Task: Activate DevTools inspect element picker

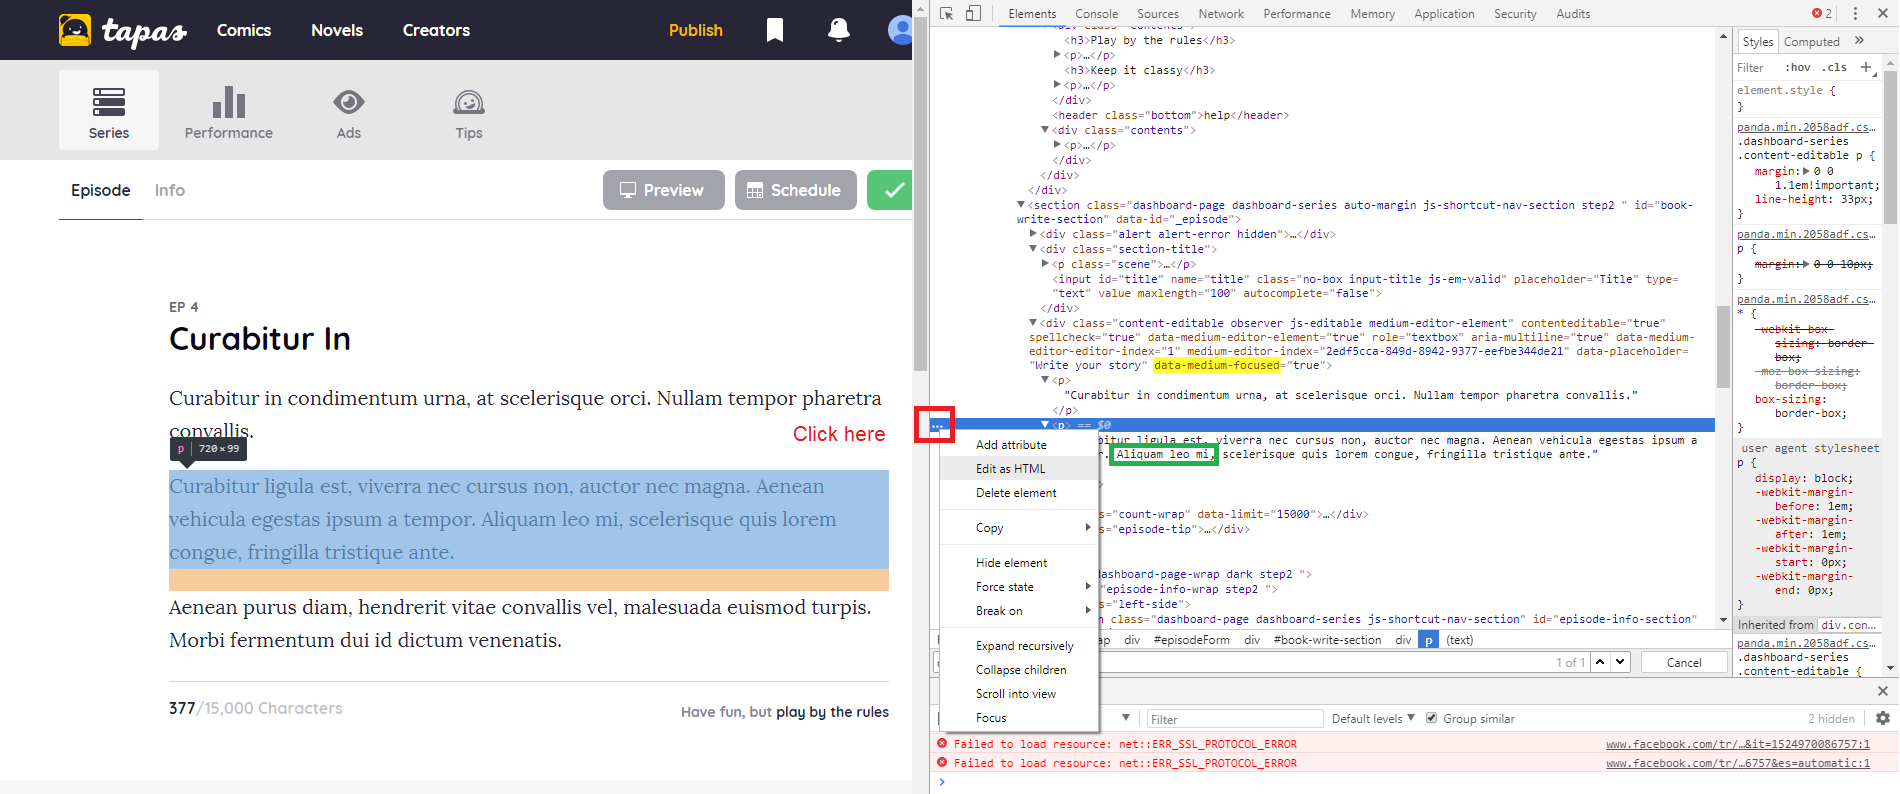Action: [947, 14]
